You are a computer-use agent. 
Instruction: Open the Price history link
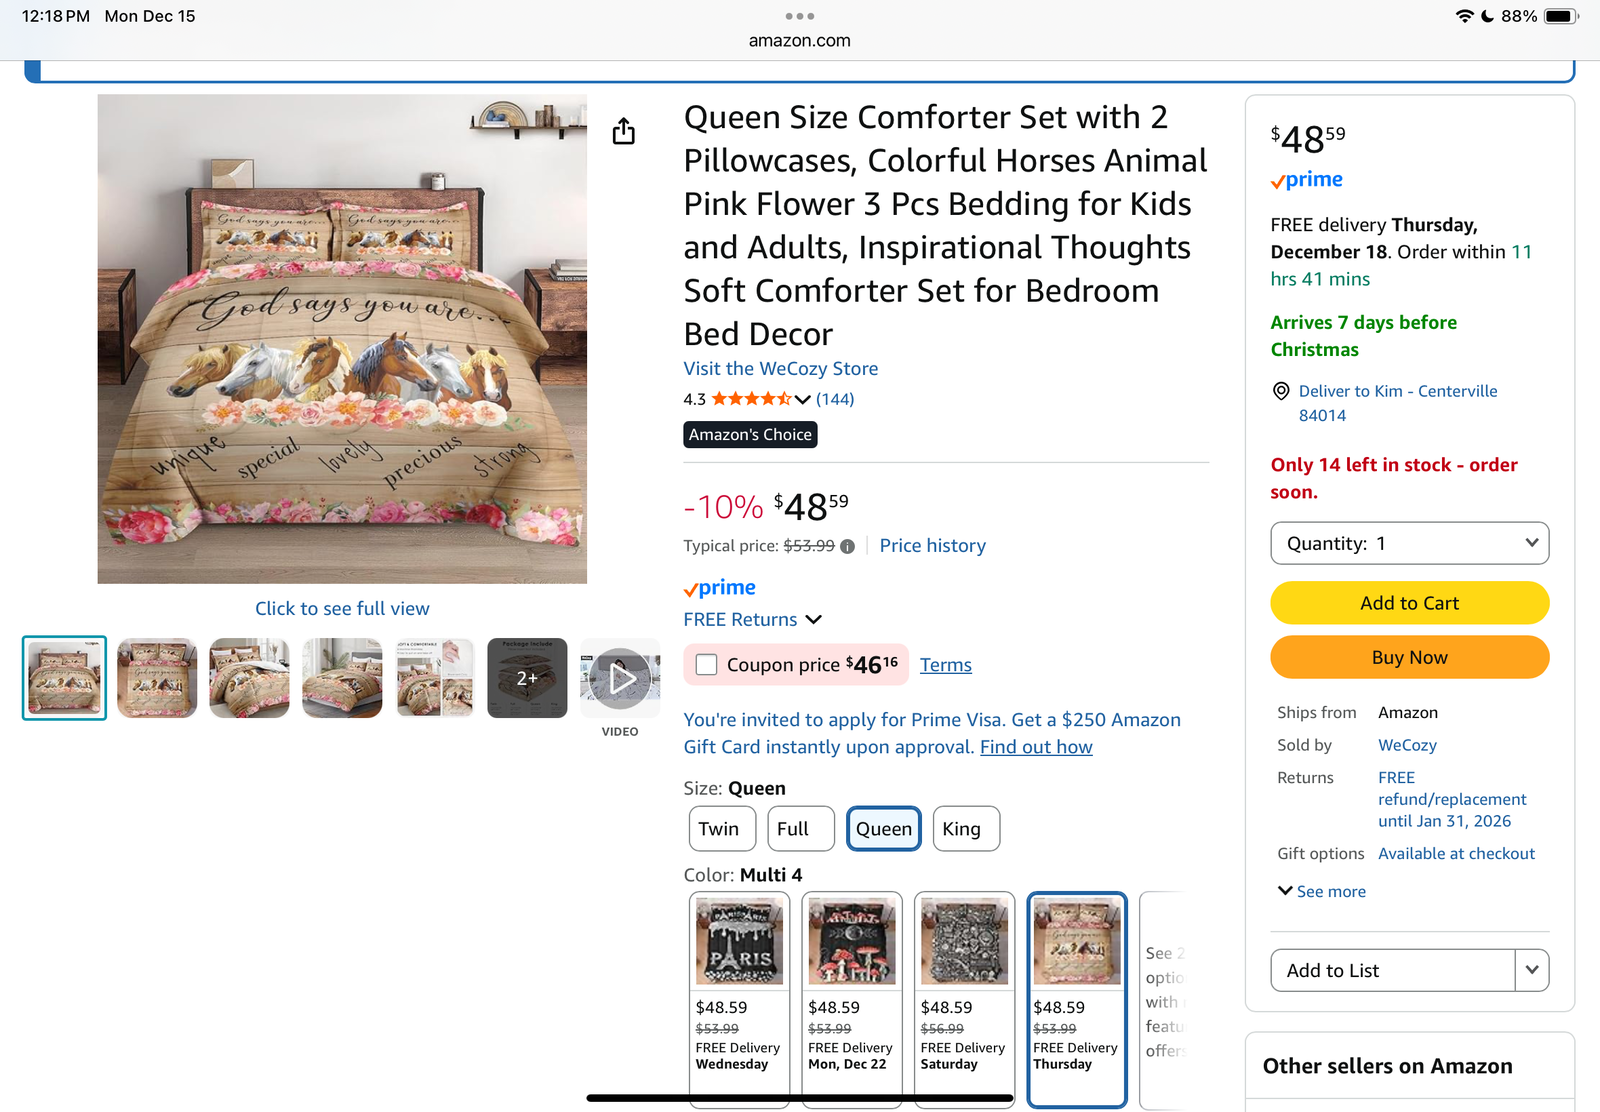pos(932,546)
